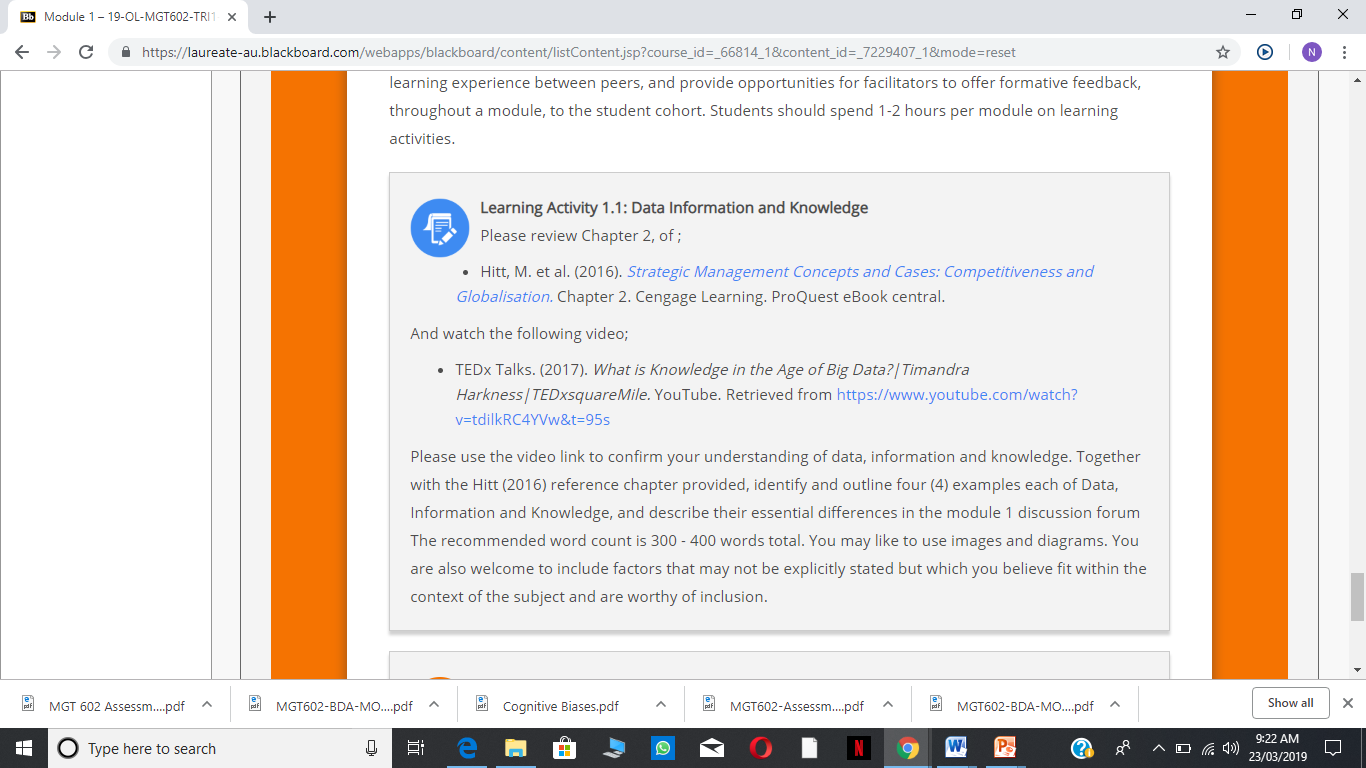Open Netflix from taskbar
1366x768 pixels.
858,748
